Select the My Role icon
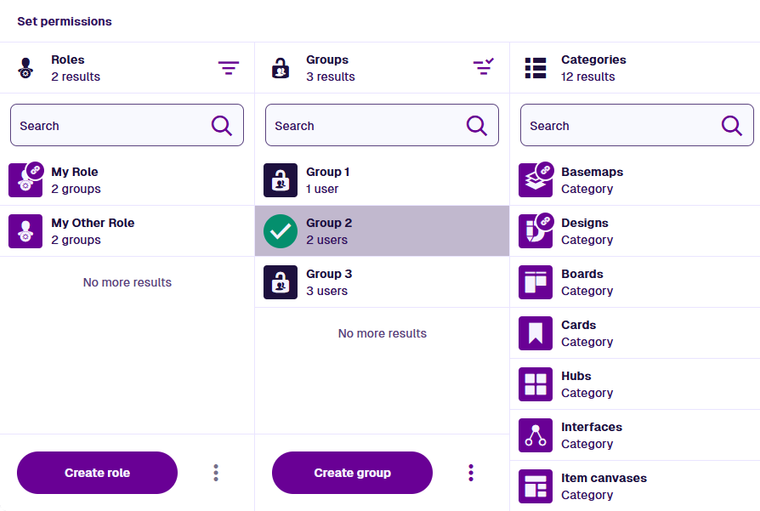Viewport: 760px width, 511px height. pos(25,180)
